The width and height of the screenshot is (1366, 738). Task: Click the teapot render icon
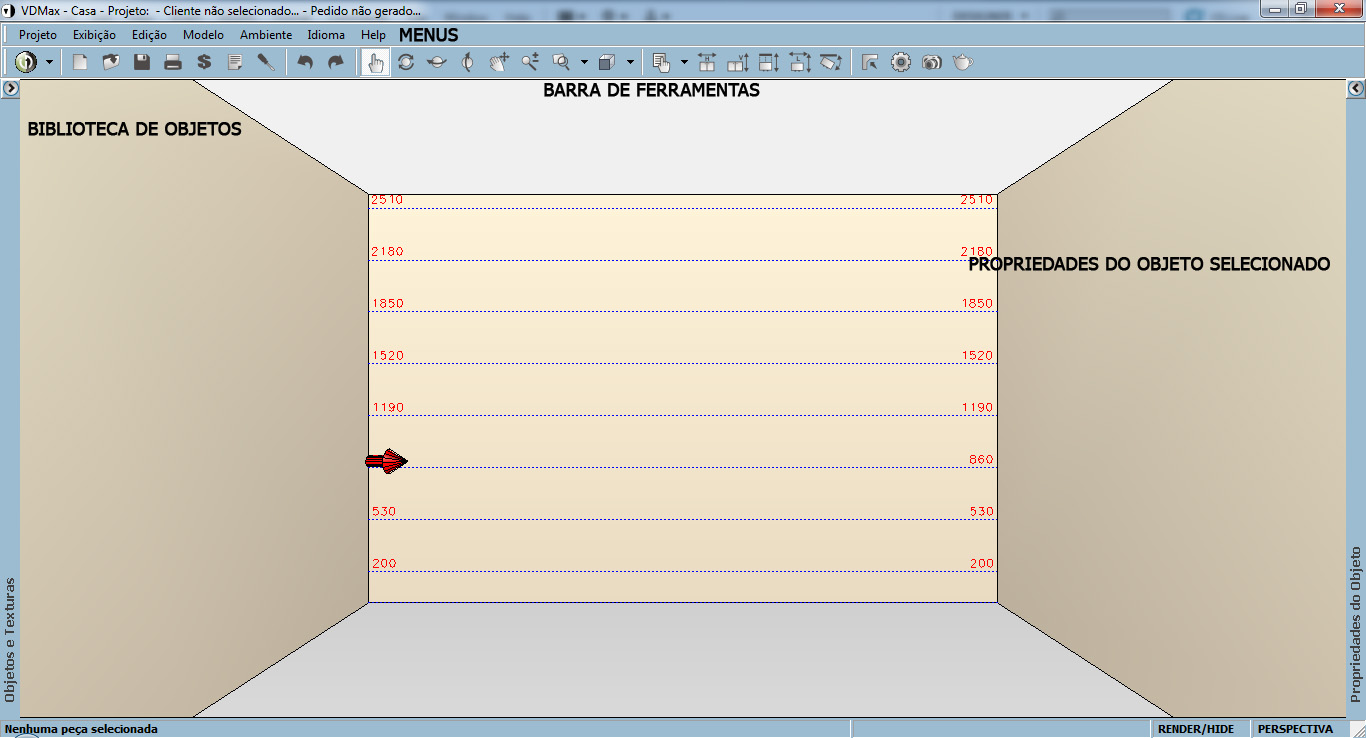(x=963, y=62)
